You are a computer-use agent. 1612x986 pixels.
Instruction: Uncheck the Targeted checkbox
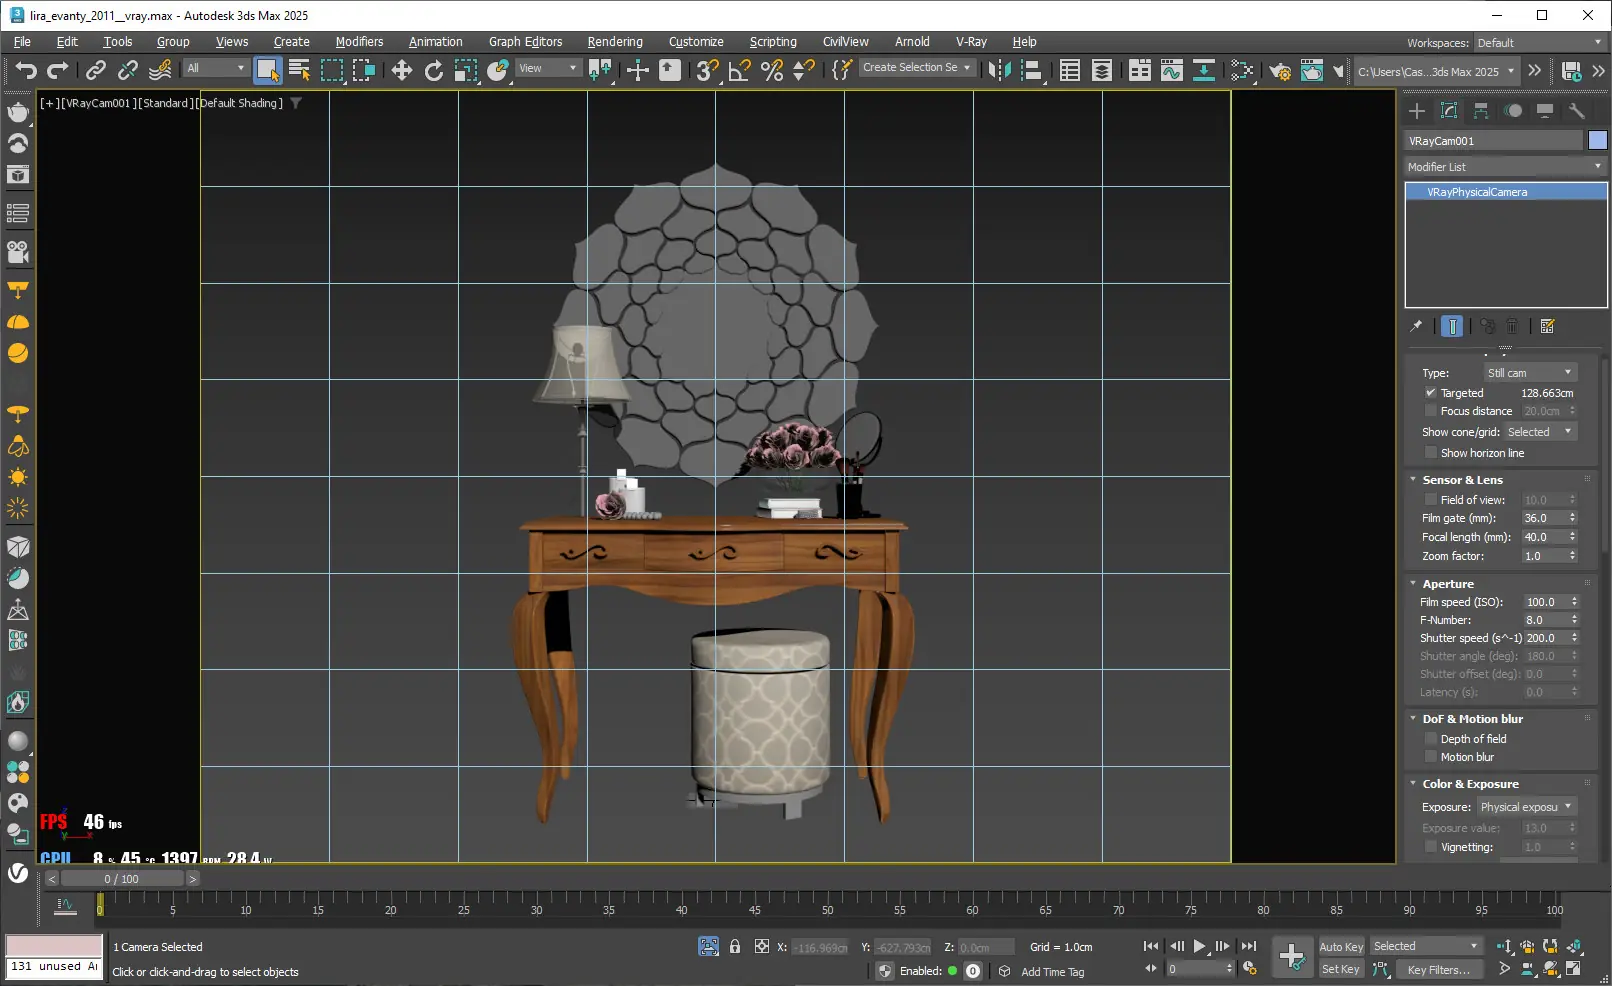pyautogui.click(x=1430, y=393)
